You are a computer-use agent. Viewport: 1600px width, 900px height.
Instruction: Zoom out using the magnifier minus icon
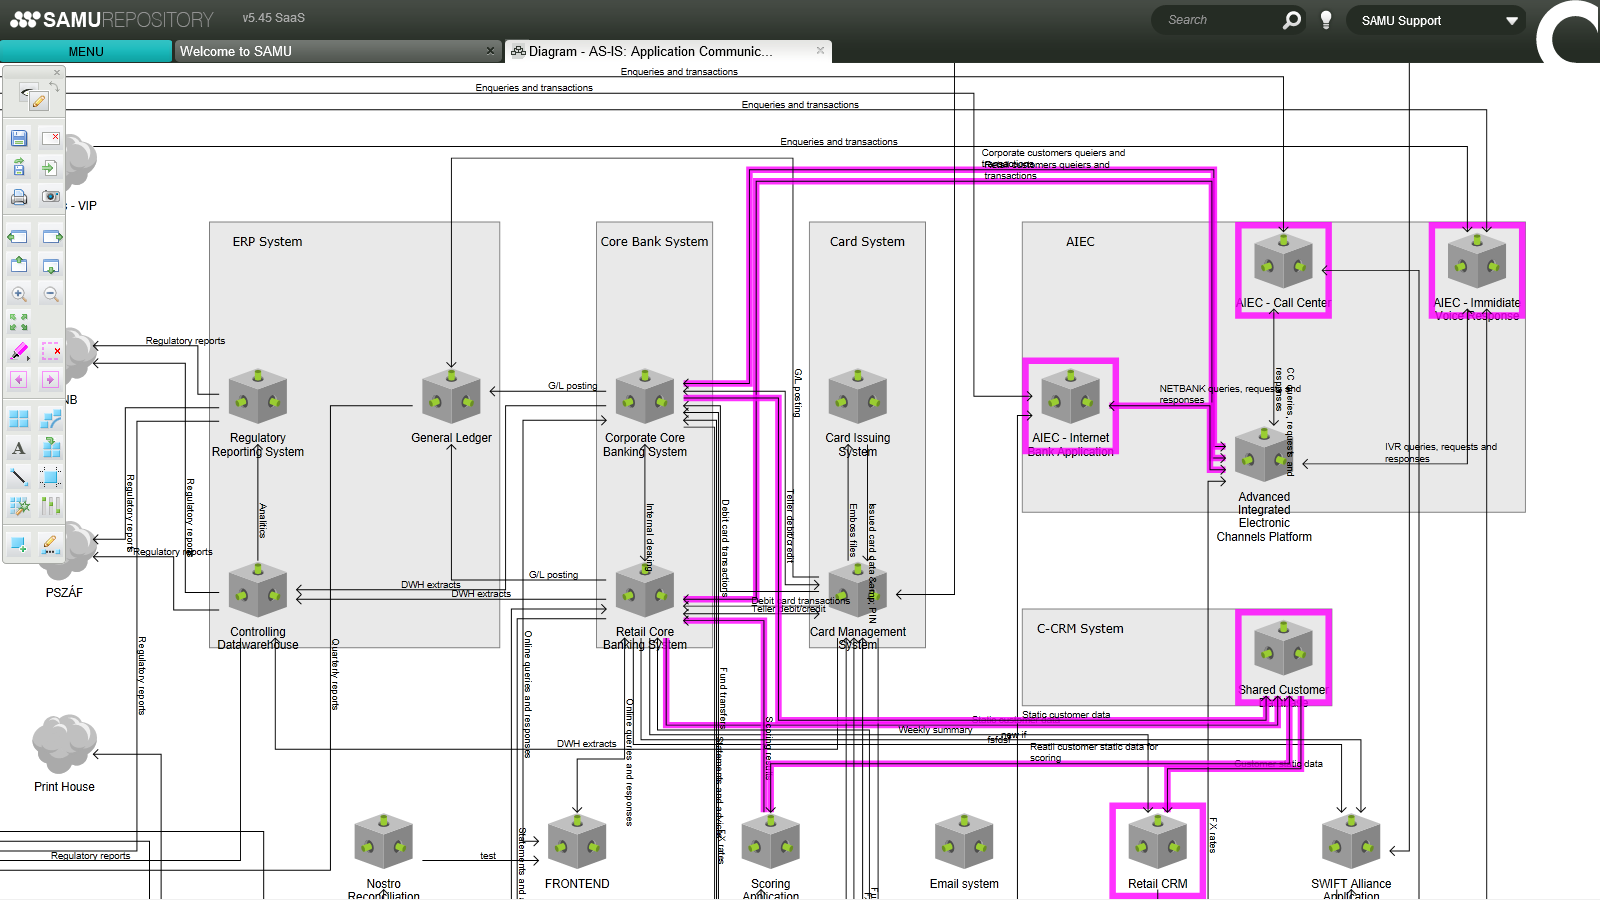(51, 294)
